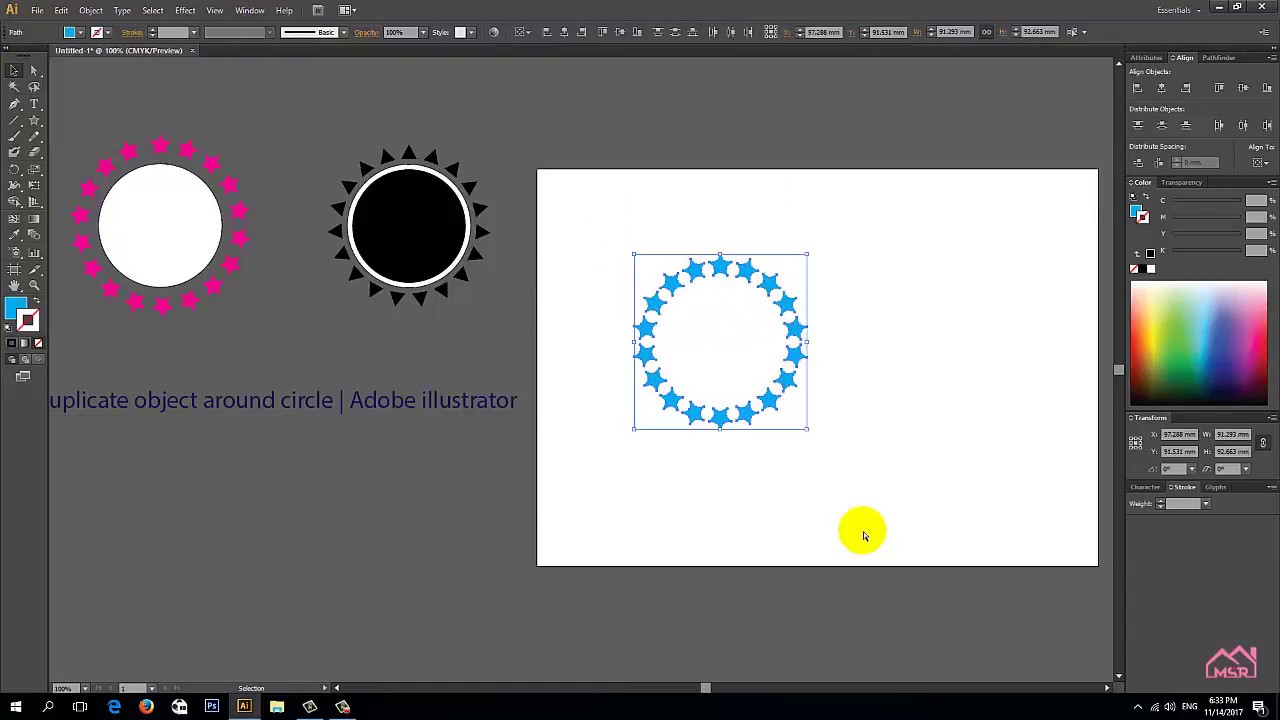Switch to the Transparency tab

tap(1181, 182)
